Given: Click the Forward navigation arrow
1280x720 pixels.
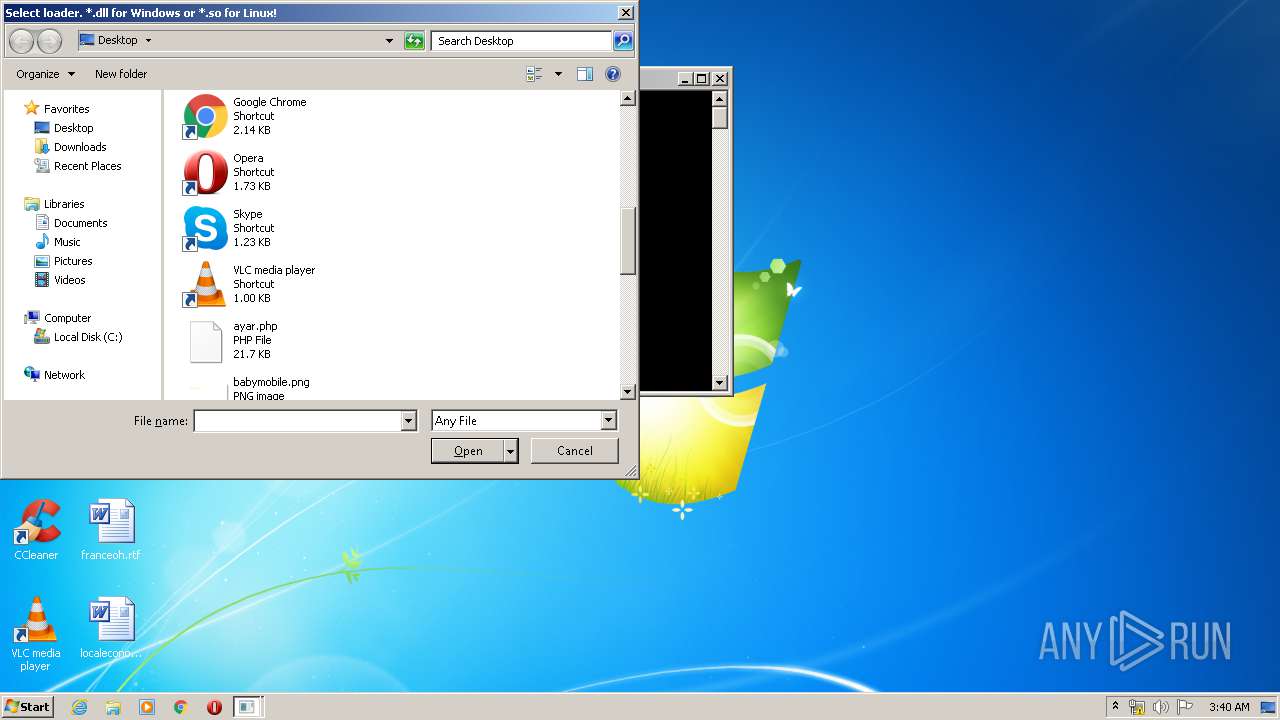Looking at the screenshot, I should [x=49, y=41].
